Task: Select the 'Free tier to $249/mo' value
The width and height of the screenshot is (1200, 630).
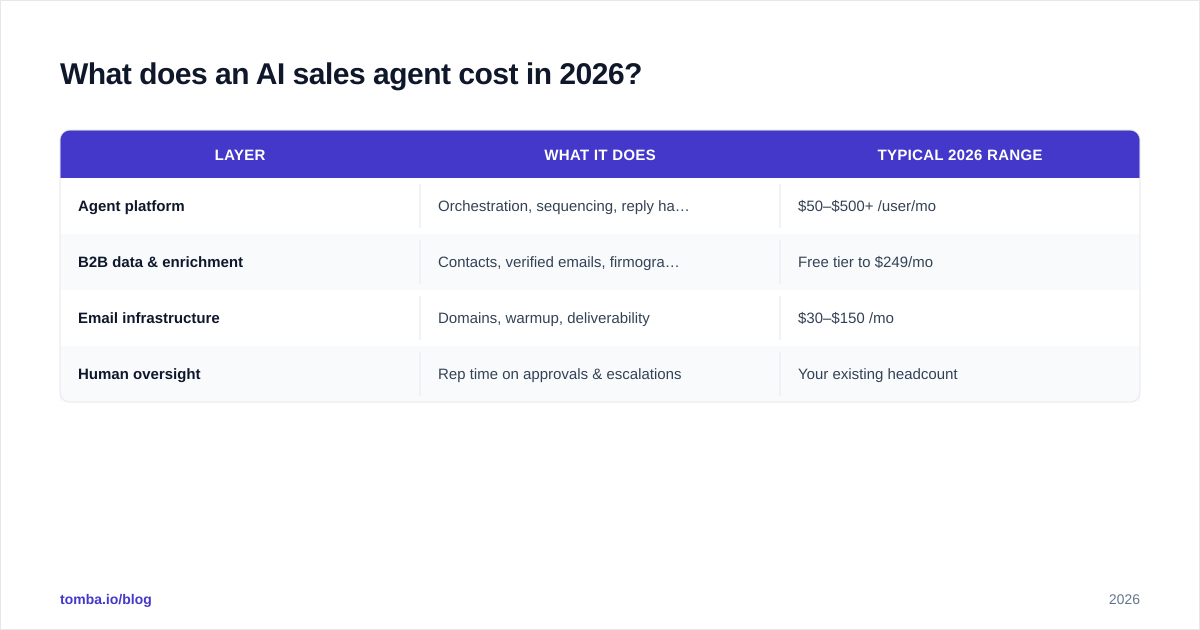Action: (x=865, y=262)
